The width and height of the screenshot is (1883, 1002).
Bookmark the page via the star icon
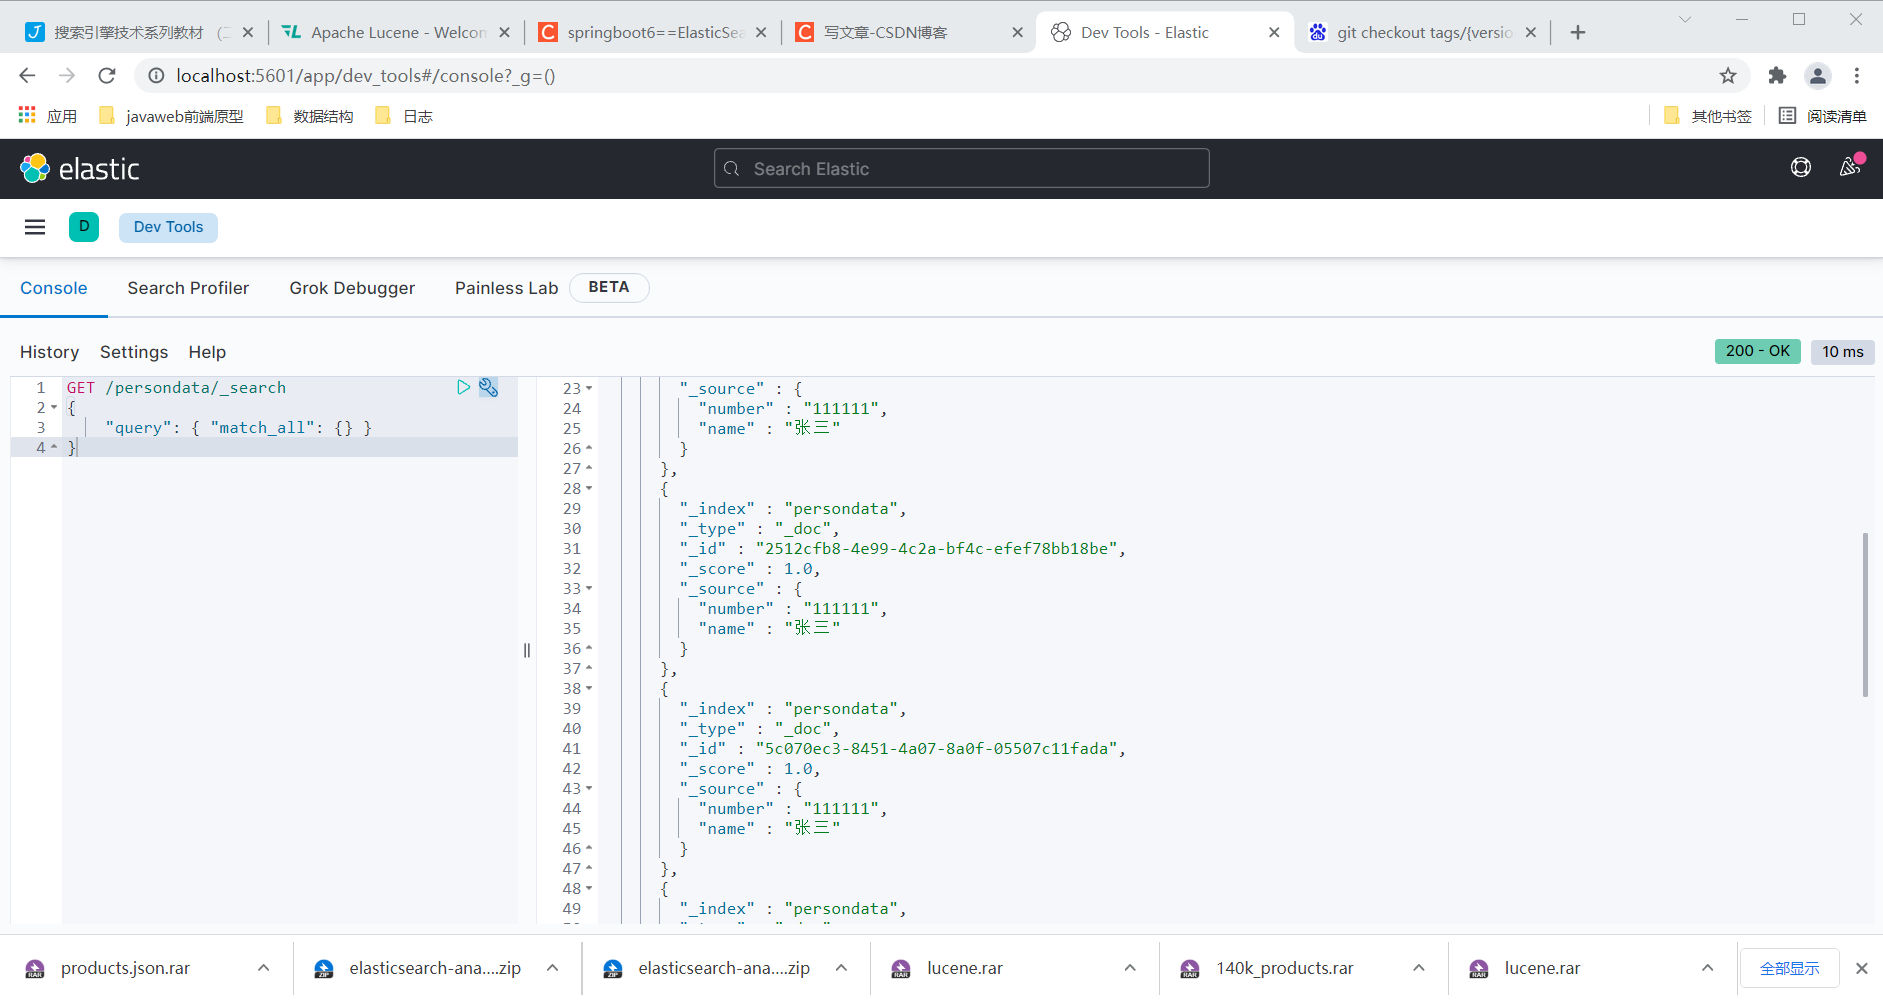pyautogui.click(x=1727, y=75)
